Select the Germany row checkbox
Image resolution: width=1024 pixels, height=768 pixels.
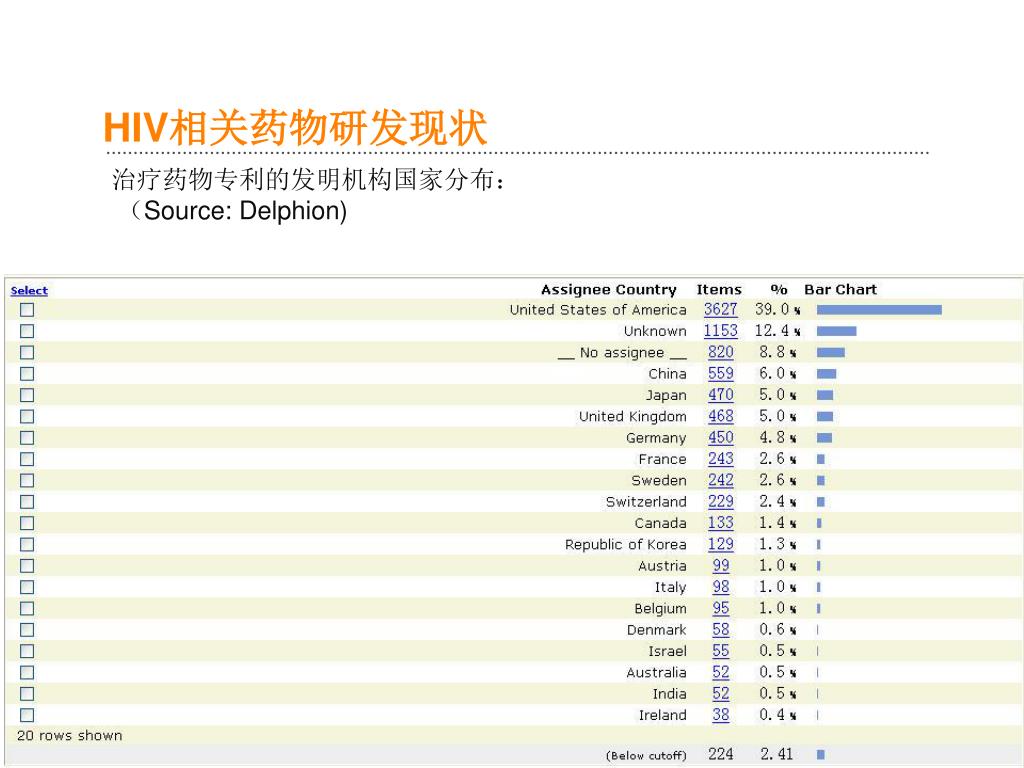(x=27, y=438)
